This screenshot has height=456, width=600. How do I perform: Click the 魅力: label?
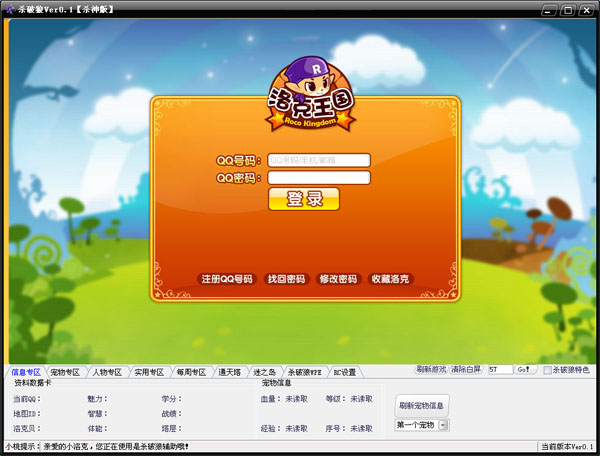(x=98, y=399)
